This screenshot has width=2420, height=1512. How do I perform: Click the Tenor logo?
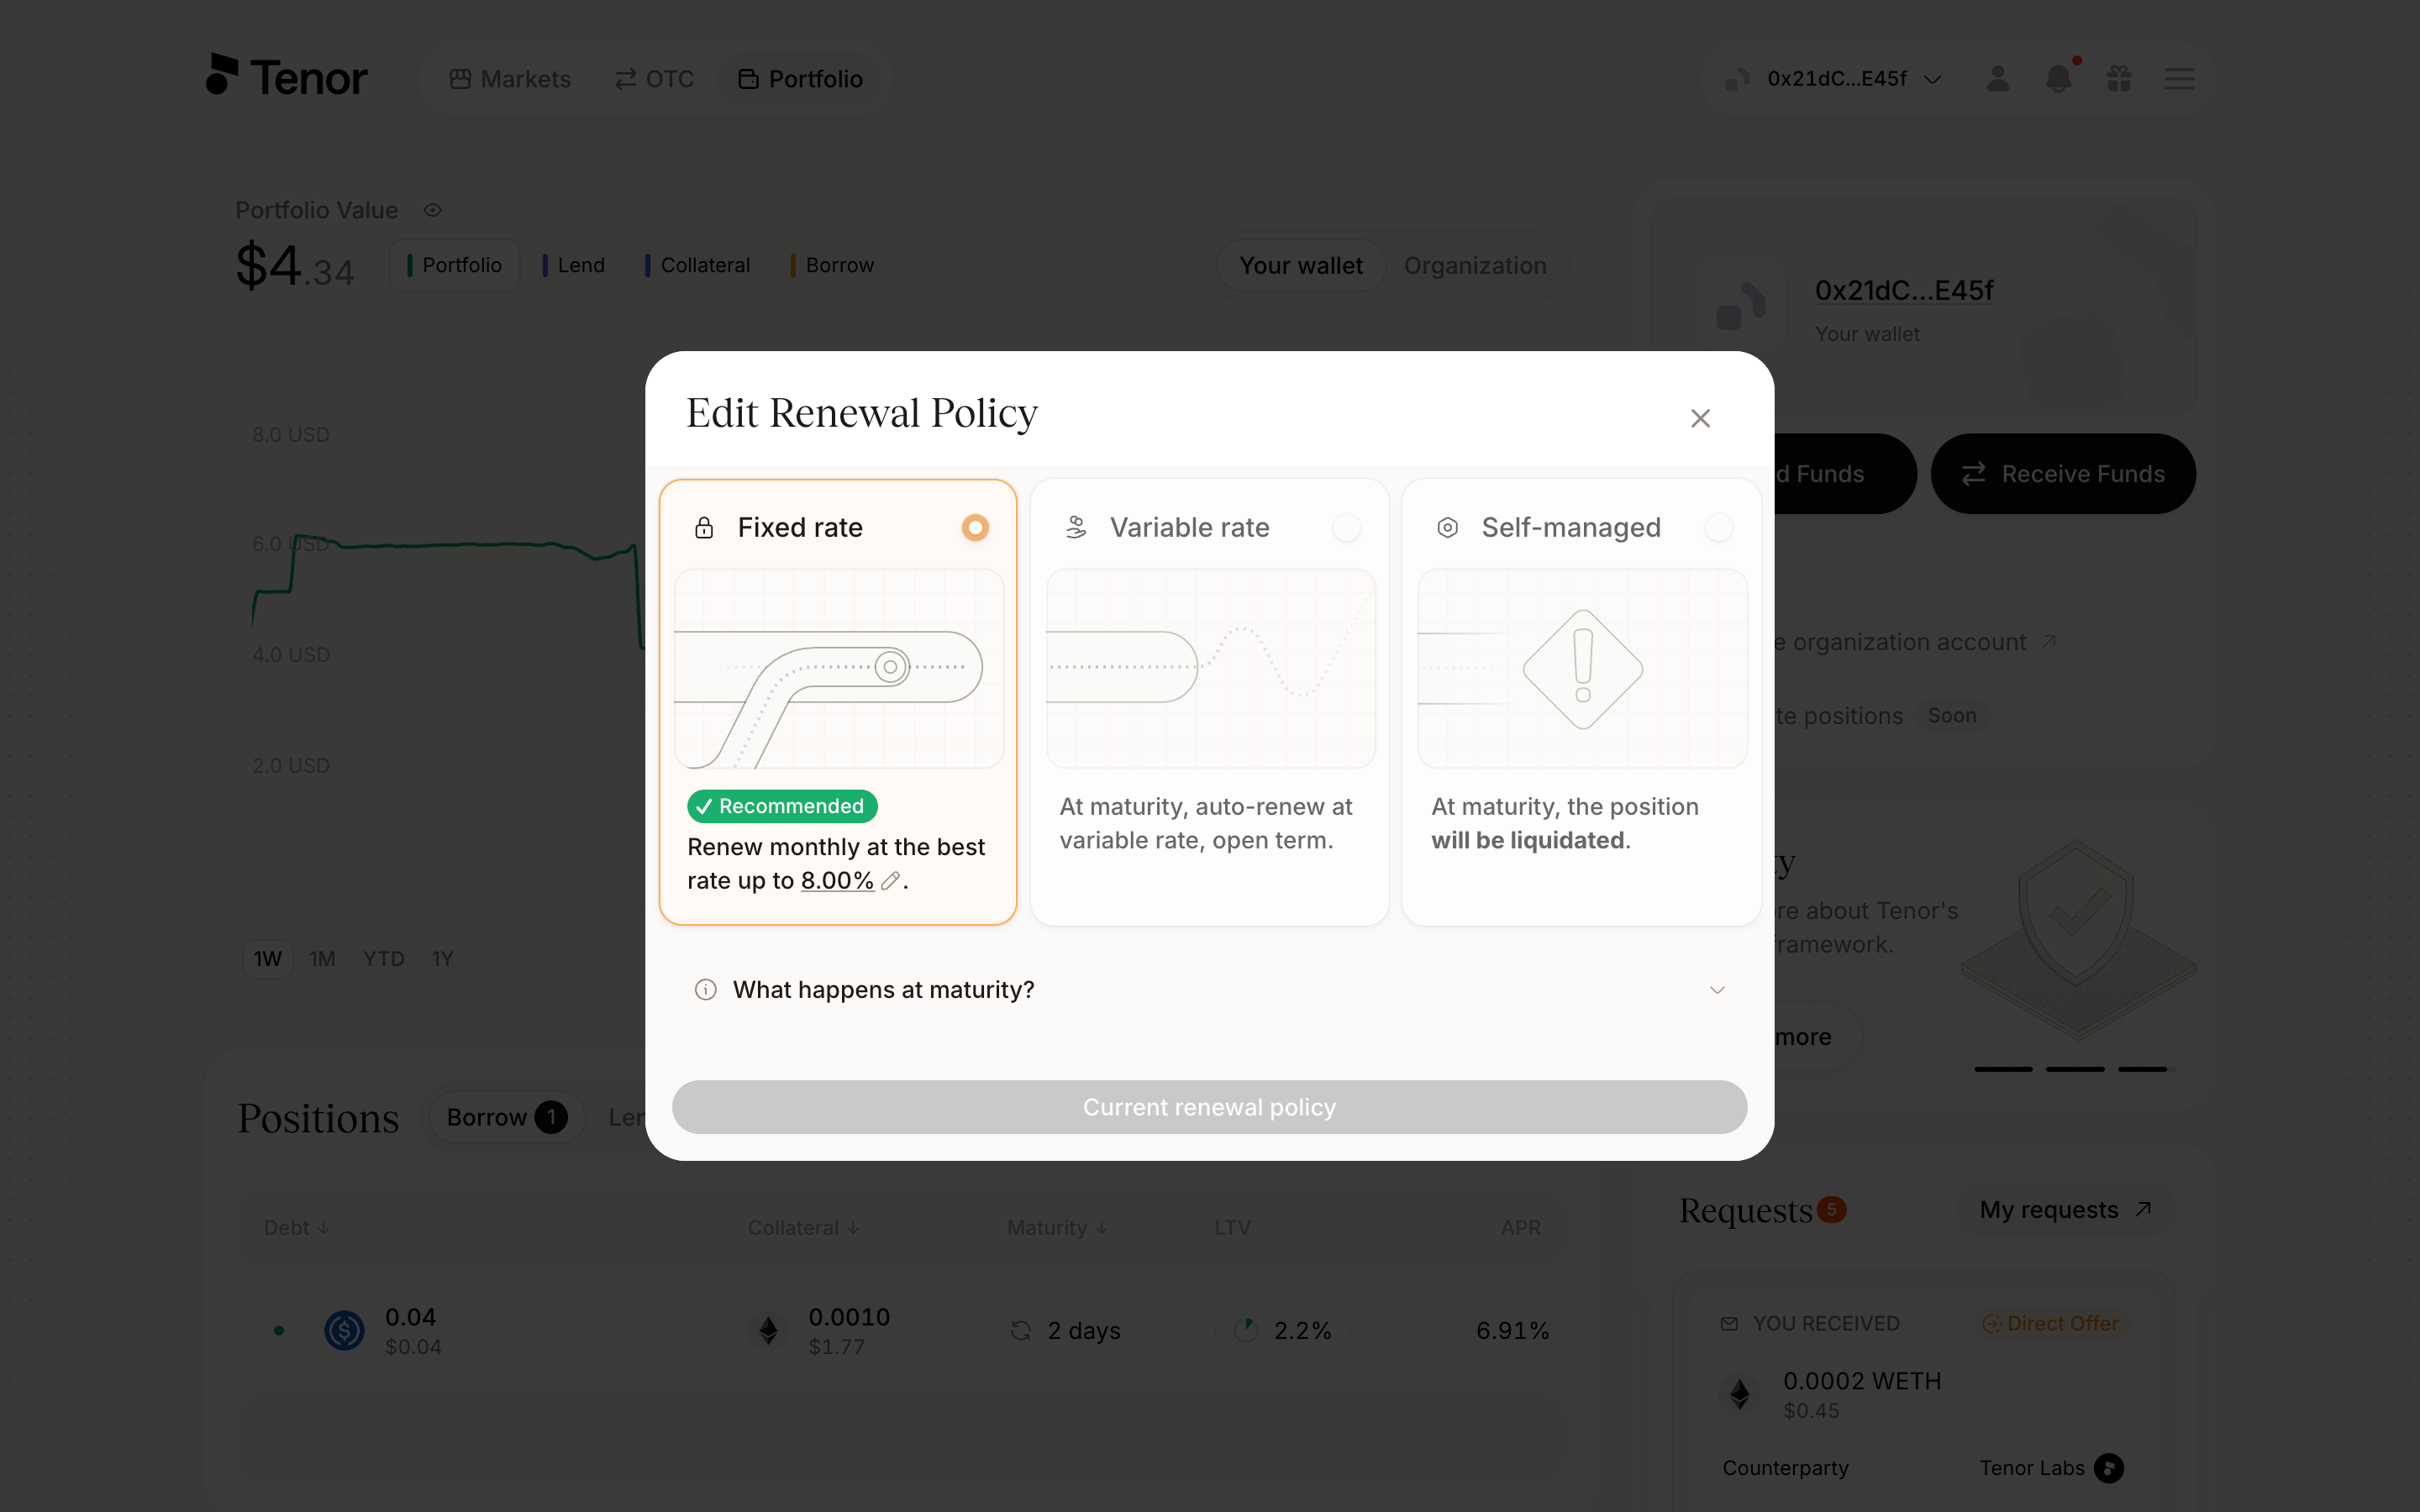click(x=287, y=76)
